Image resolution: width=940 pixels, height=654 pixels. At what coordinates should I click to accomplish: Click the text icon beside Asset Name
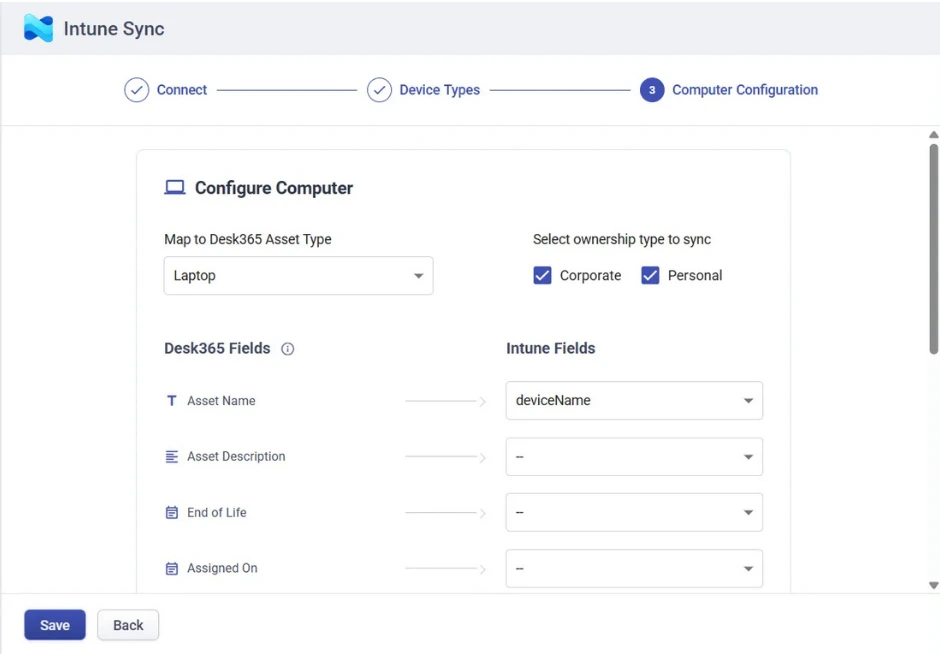(x=171, y=400)
